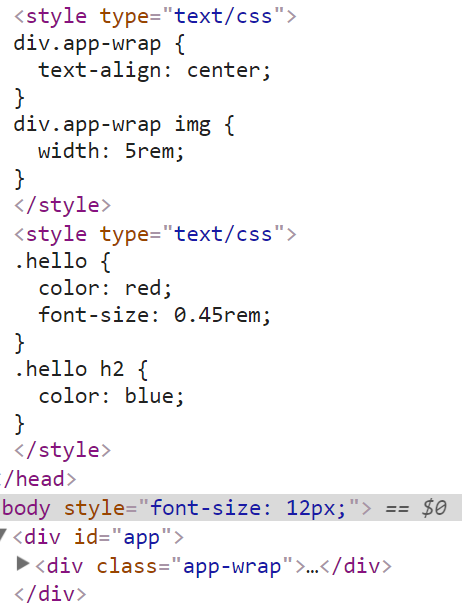Click the 'width: 5rem;' declaration
The height and width of the screenshot is (614, 462).
pyautogui.click(x=111, y=151)
